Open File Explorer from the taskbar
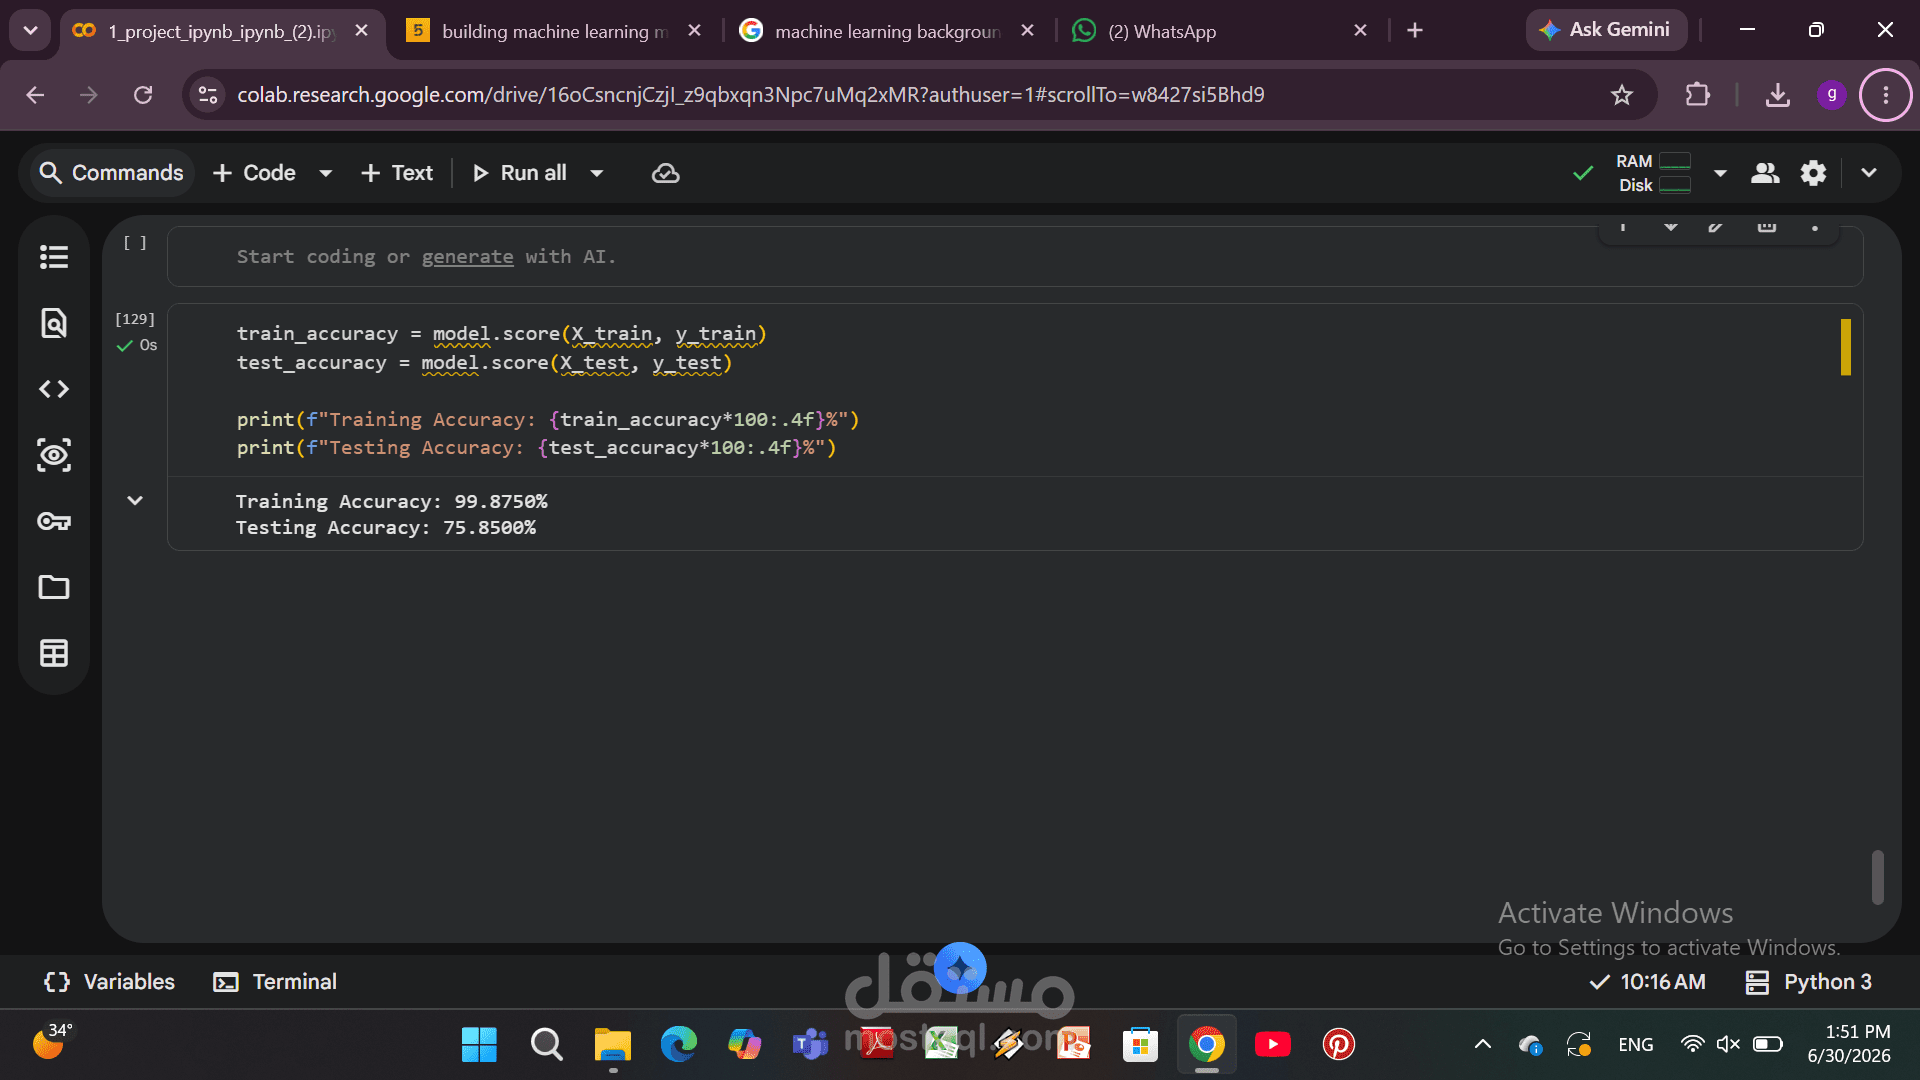Image resolution: width=1920 pixels, height=1080 pixels. pyautogui.click(x=612, y=1045)
